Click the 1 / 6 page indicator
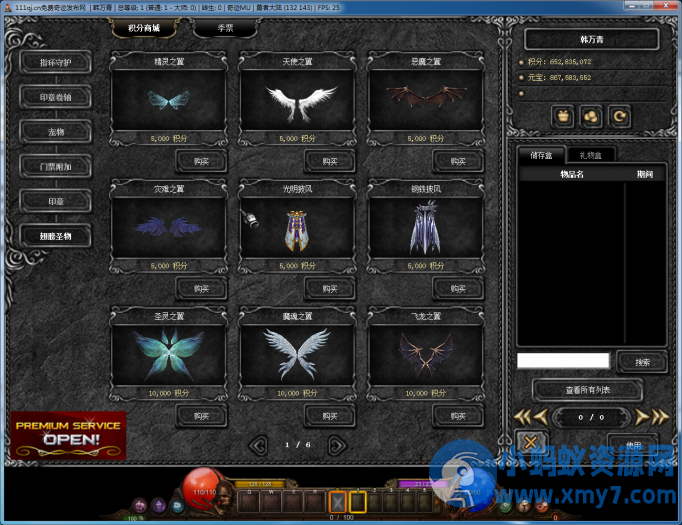Screen dimensions: 682x525 [x=298, y=445]
